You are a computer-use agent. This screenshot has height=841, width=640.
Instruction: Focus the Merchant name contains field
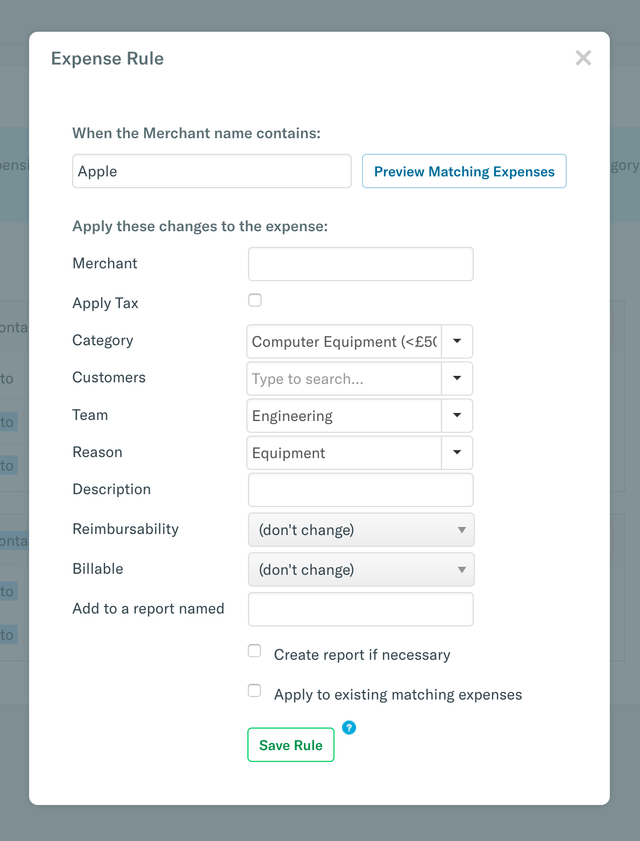(x=212, y=171)
